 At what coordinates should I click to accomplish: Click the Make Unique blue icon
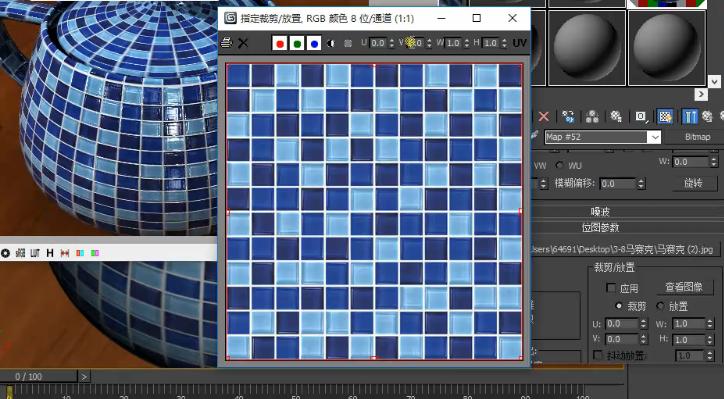click(568, 116)
